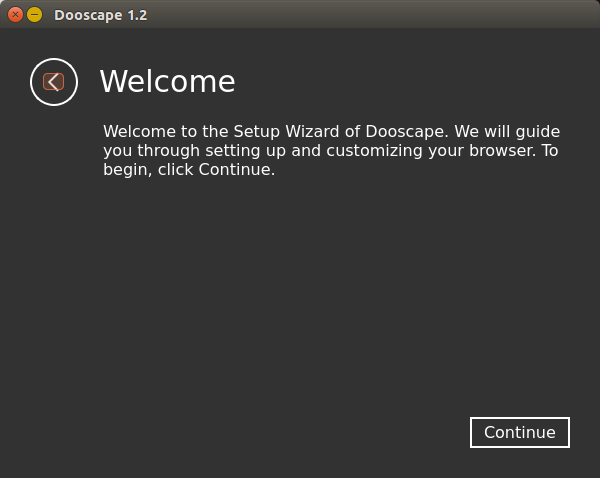Click the Dooscape 1.2 title text

pos(101,15)
